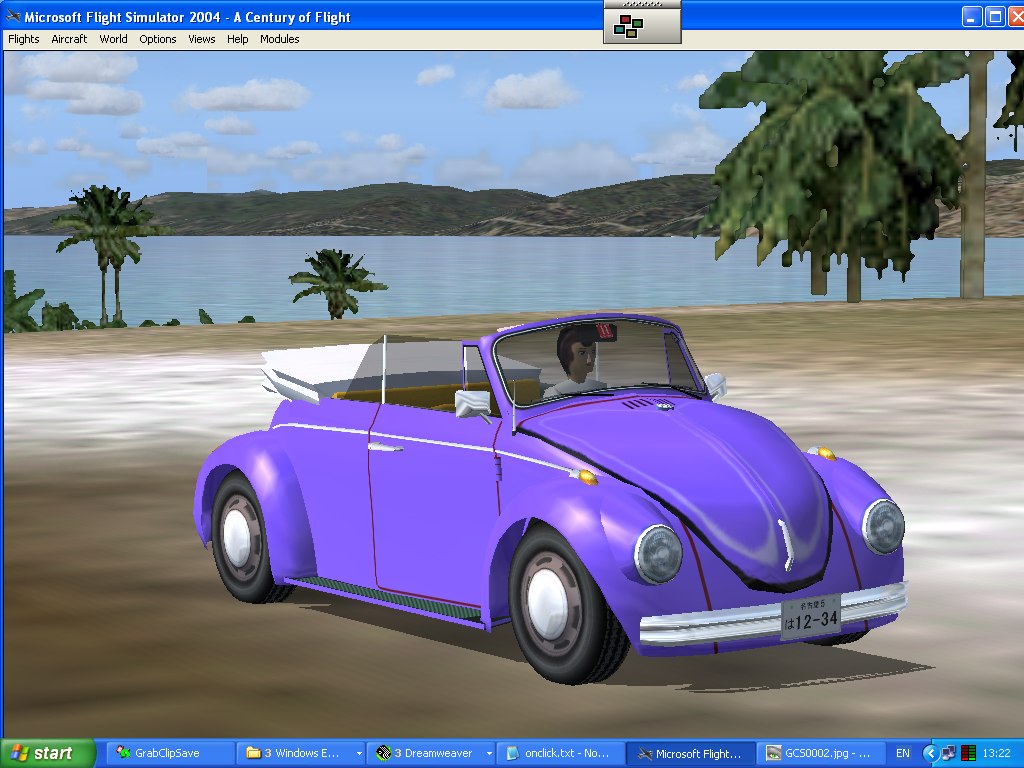This screenshot has height=768, width=1024.
Task: Maximize the Flight Simulator window
Action: point(995,17)
